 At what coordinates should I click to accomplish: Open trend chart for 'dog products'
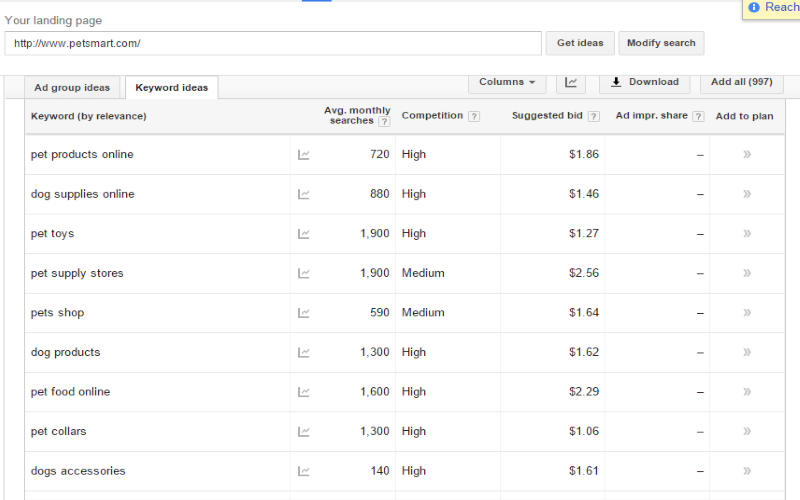[x=304, y=353]
